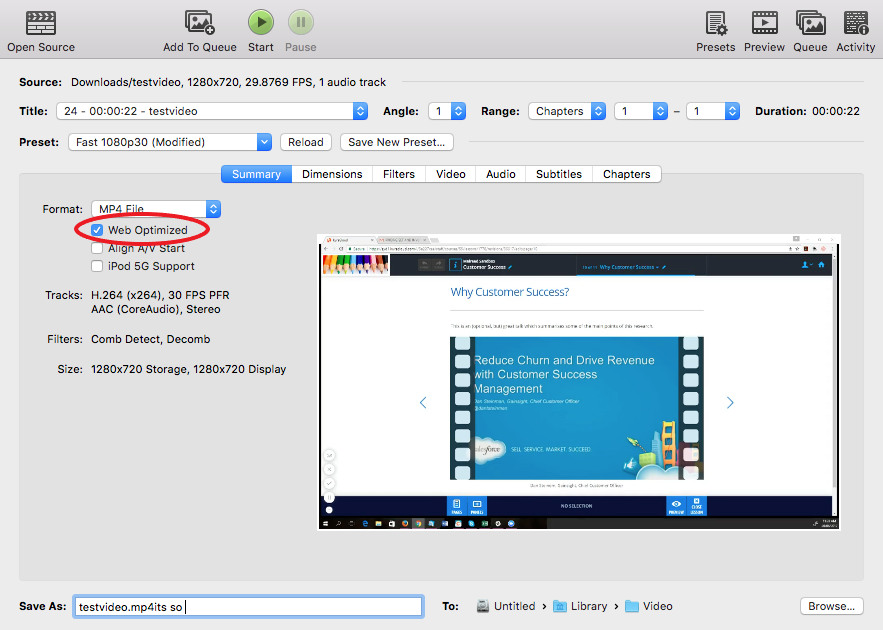Click the Add To Queue icon
This screenshot has width=883, height=630.
tap(200, 23)
